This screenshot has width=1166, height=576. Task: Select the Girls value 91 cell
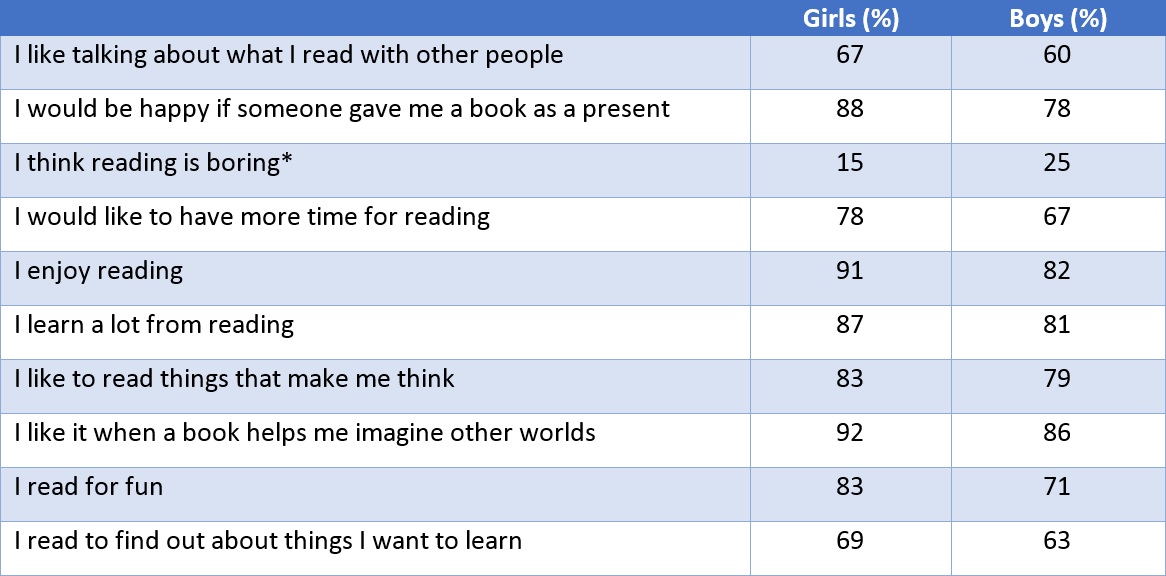tap(850, 278)
